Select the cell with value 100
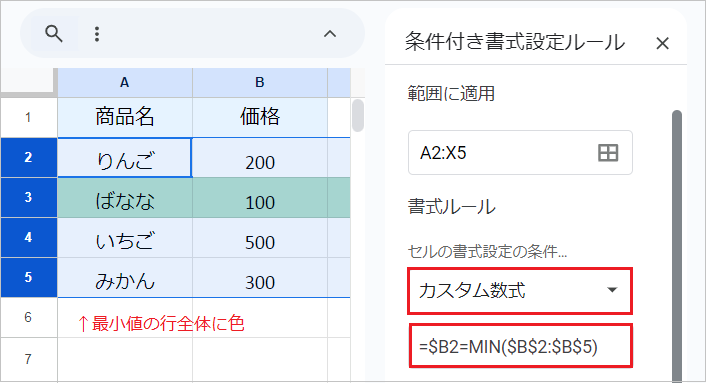 coord(260,197)
